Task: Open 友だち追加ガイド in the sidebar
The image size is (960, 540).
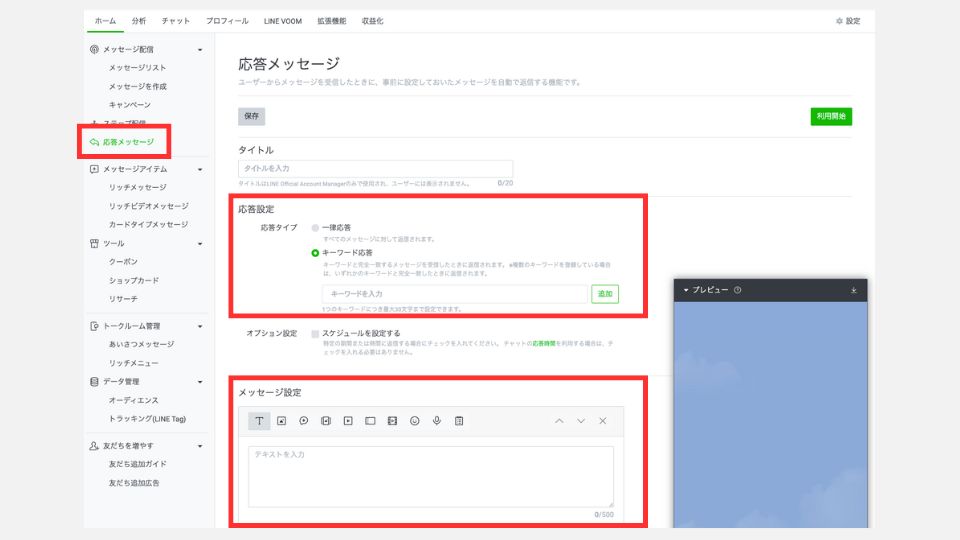Action: 138,464
